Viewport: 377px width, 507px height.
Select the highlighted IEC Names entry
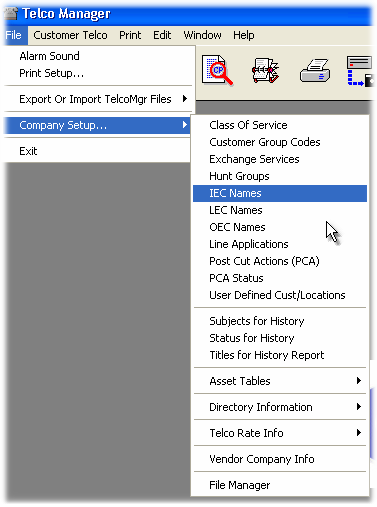coord(280,193)
